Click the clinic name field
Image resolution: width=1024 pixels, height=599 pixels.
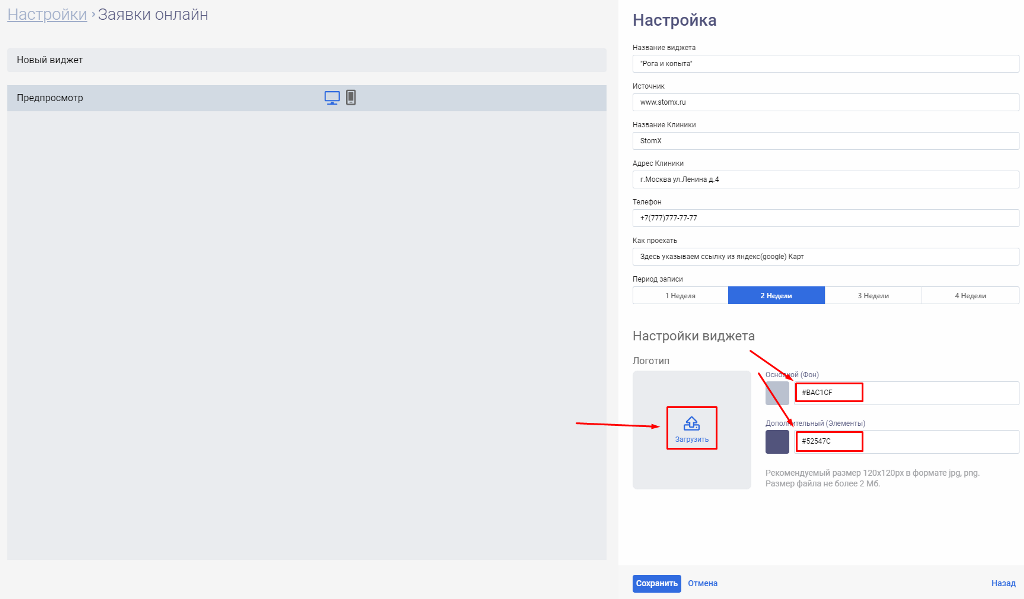point(825,141)
